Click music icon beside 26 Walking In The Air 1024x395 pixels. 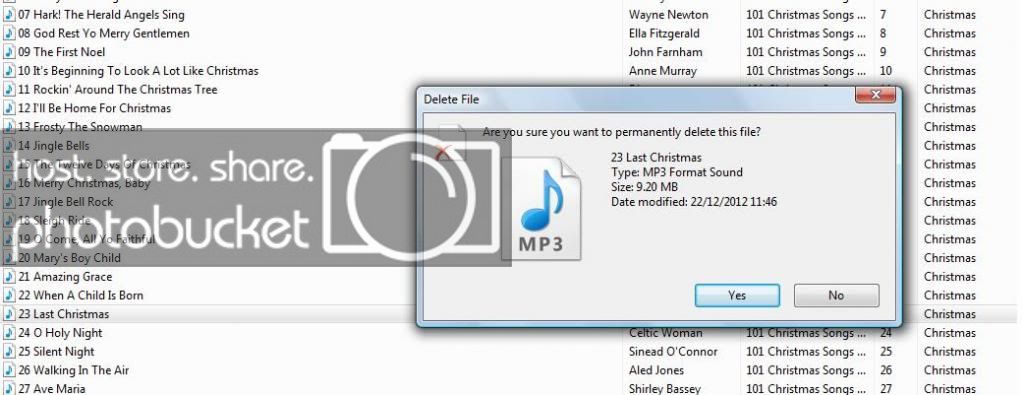(x=9, y=370)
